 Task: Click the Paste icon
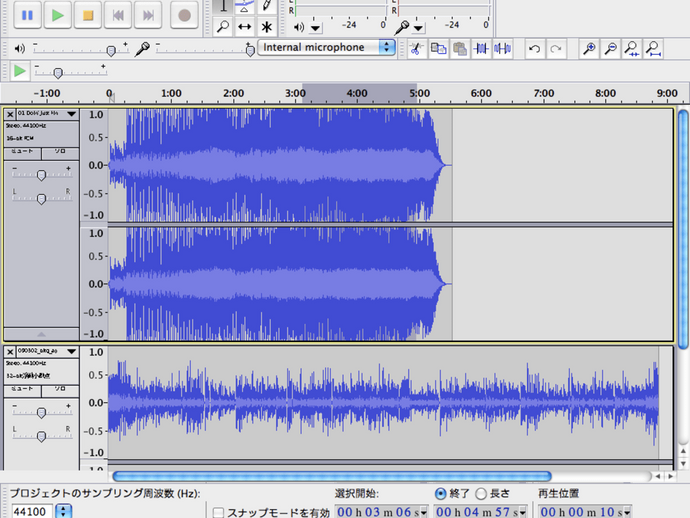tap(459, 48)
